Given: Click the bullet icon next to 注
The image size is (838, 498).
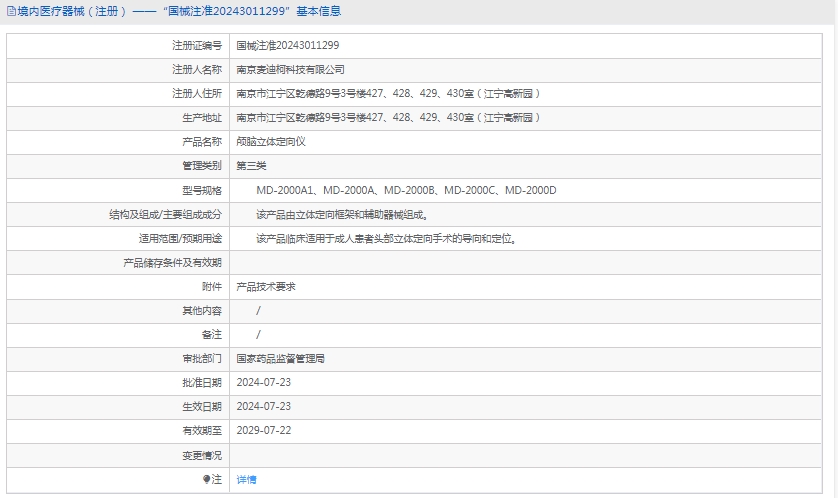Looking at the screenshot, I should (207, 479).
